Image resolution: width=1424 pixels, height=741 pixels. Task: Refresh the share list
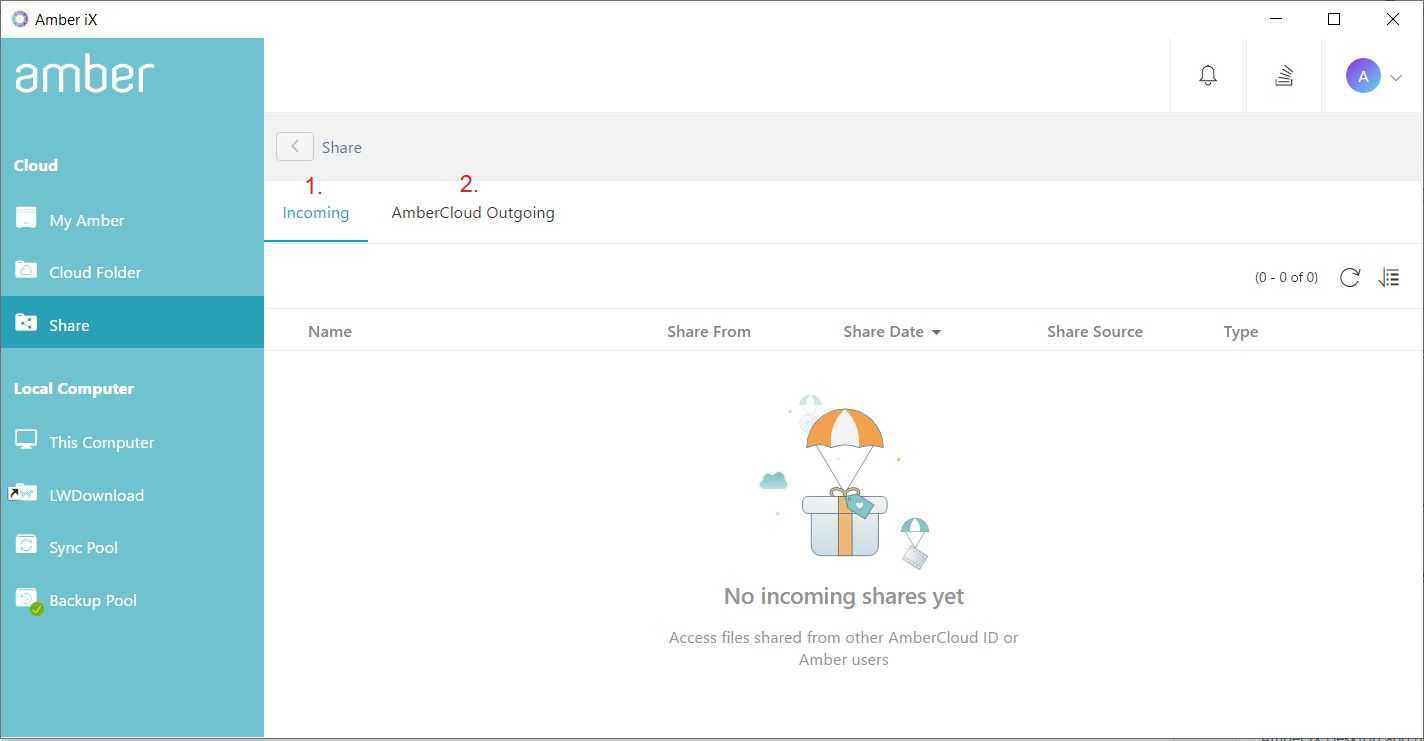click(x=1350, y=277)
